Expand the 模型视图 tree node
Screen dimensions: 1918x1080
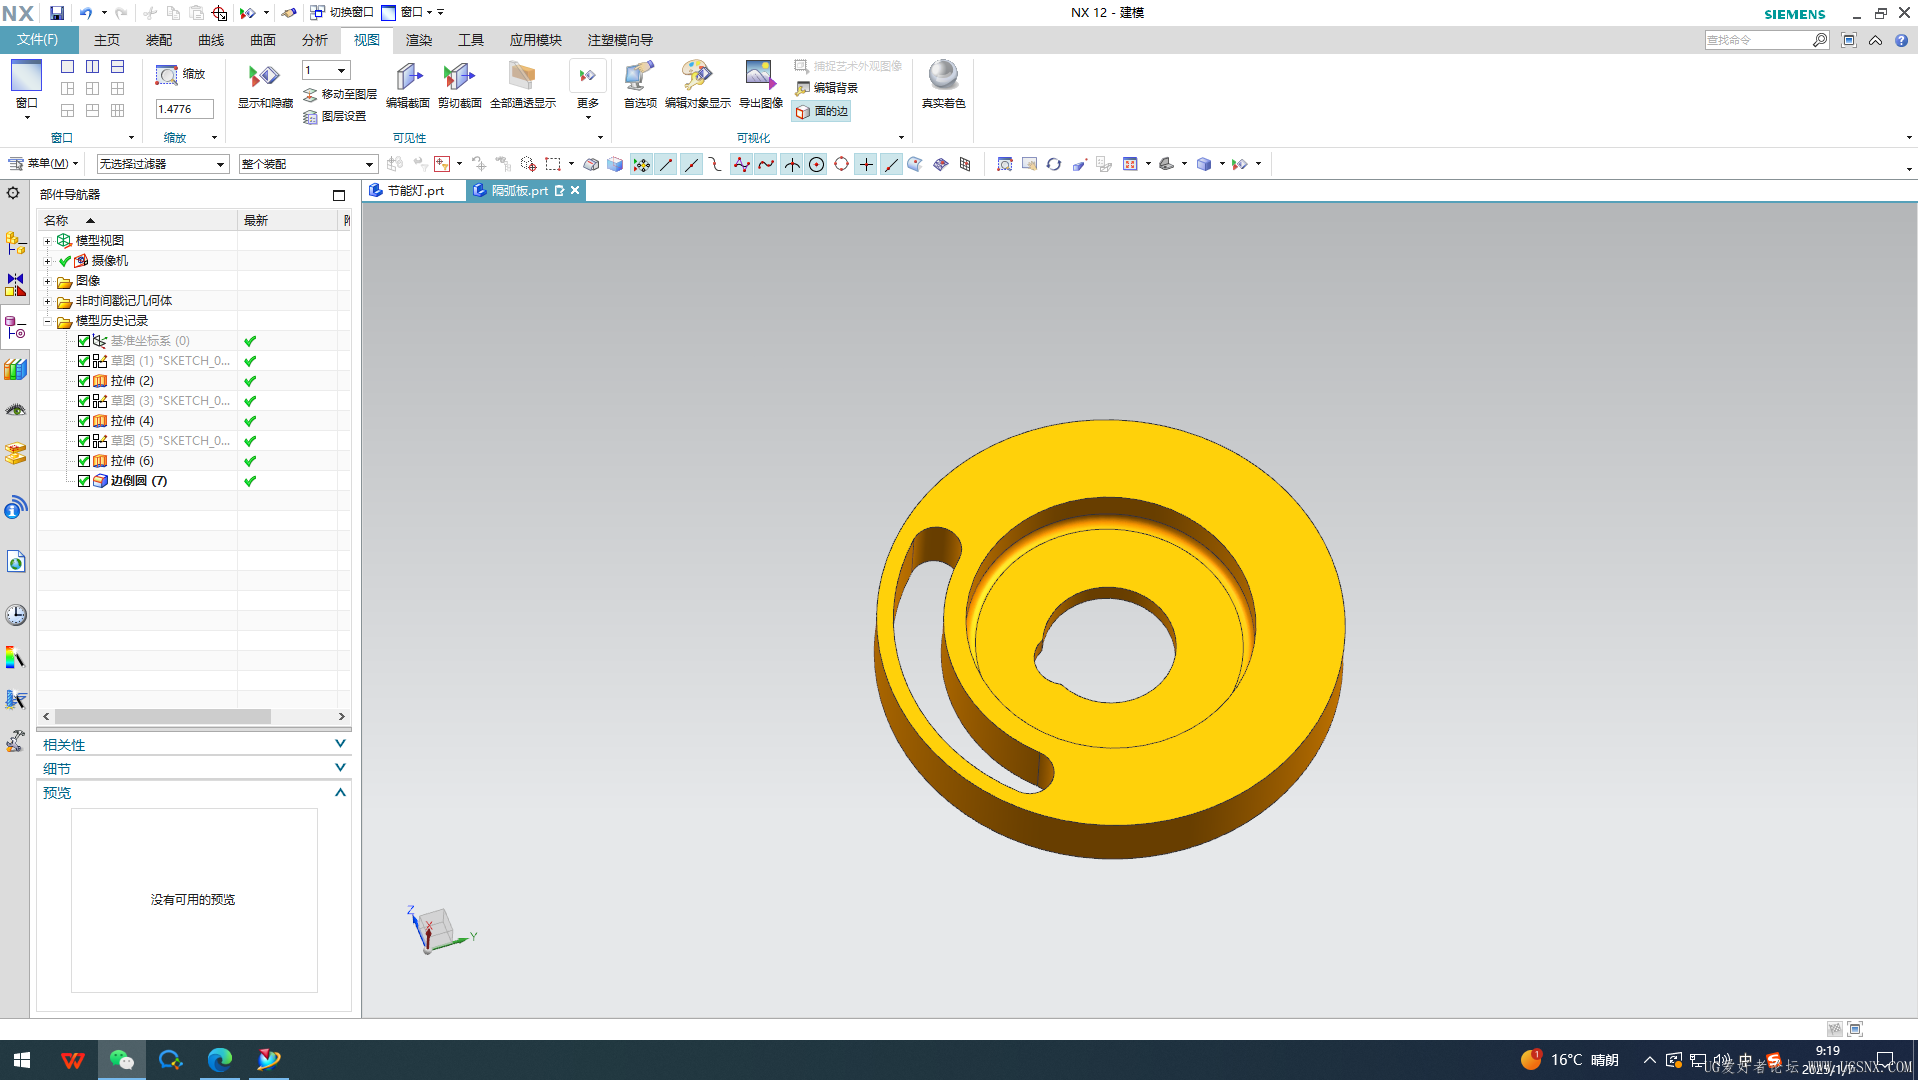coord(47,241)
